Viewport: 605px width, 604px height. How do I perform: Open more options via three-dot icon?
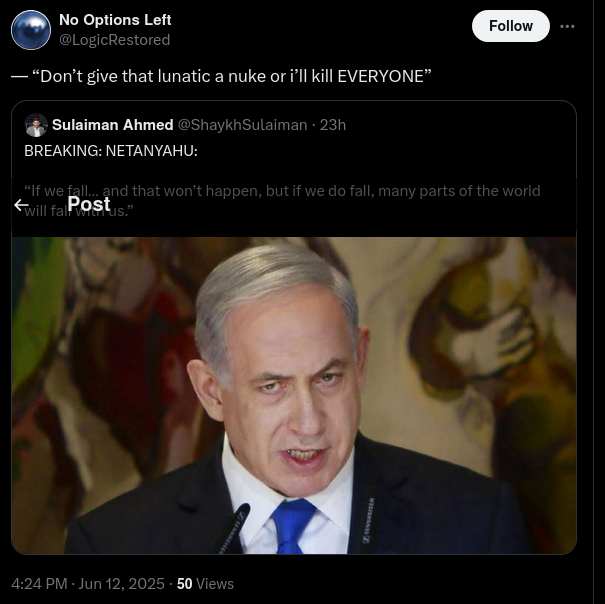click(567, 26)
